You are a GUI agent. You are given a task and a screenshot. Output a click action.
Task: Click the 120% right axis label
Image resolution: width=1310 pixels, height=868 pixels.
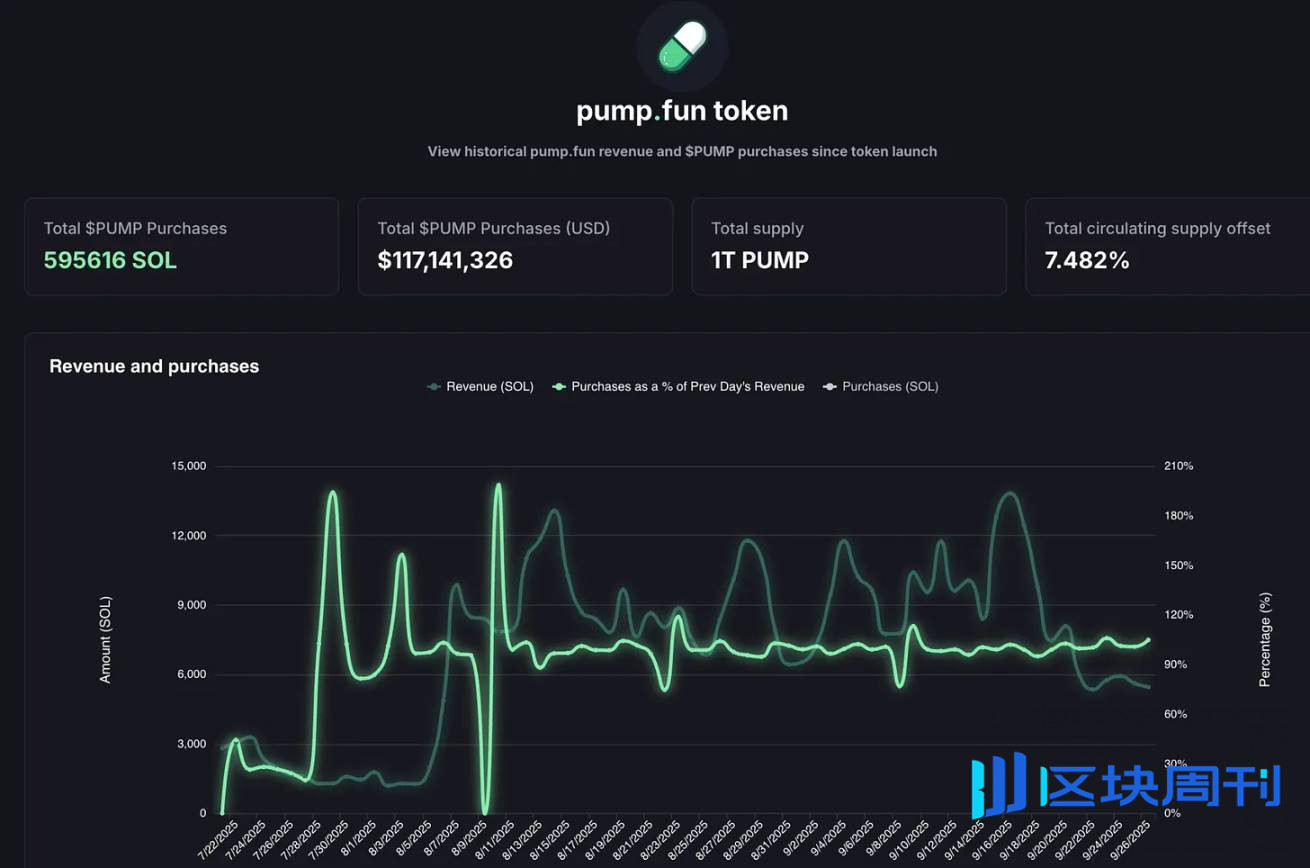click(1178, 615)
